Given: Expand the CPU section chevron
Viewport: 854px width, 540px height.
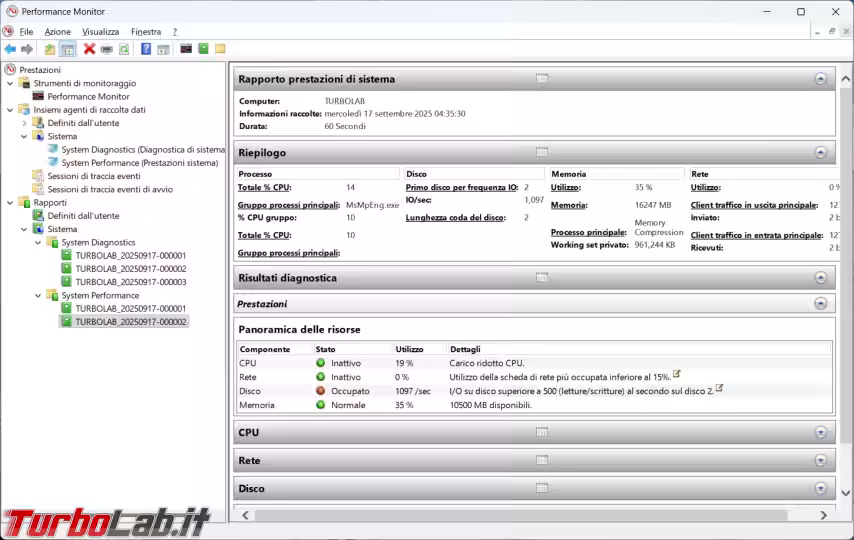Looking at the screenshot, I should [820, 433].
